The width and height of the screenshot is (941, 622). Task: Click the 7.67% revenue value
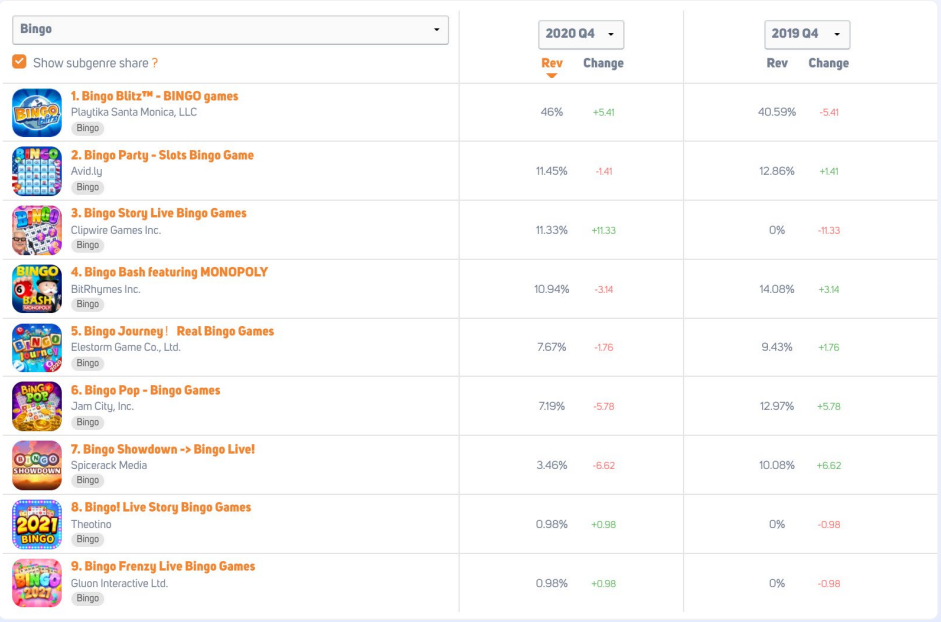tap(552, 347)
